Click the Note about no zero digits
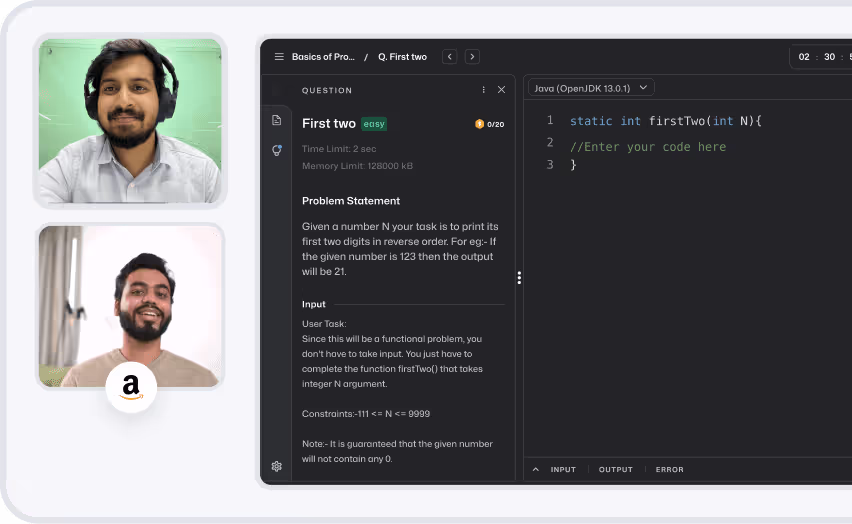Viewport: 852px width, 524px height. tap(397, 451)
